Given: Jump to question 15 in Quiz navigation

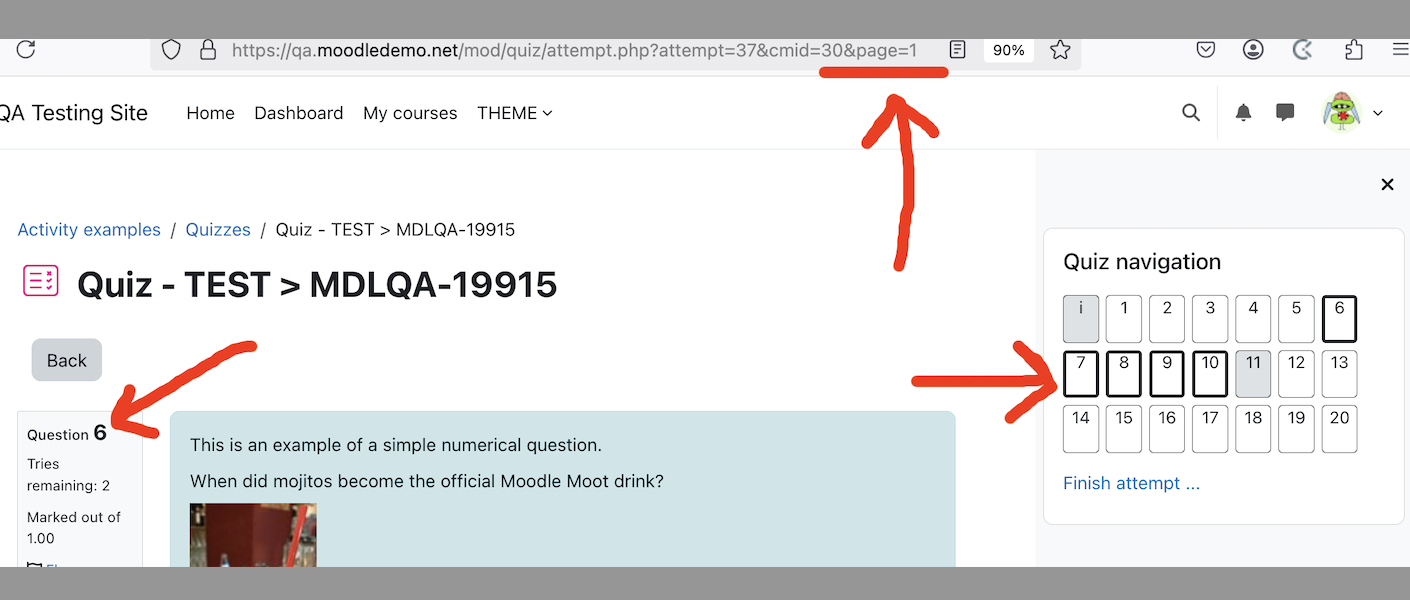Looking at the screenshot, I should pyautogui.click(x=1124, y=429).
